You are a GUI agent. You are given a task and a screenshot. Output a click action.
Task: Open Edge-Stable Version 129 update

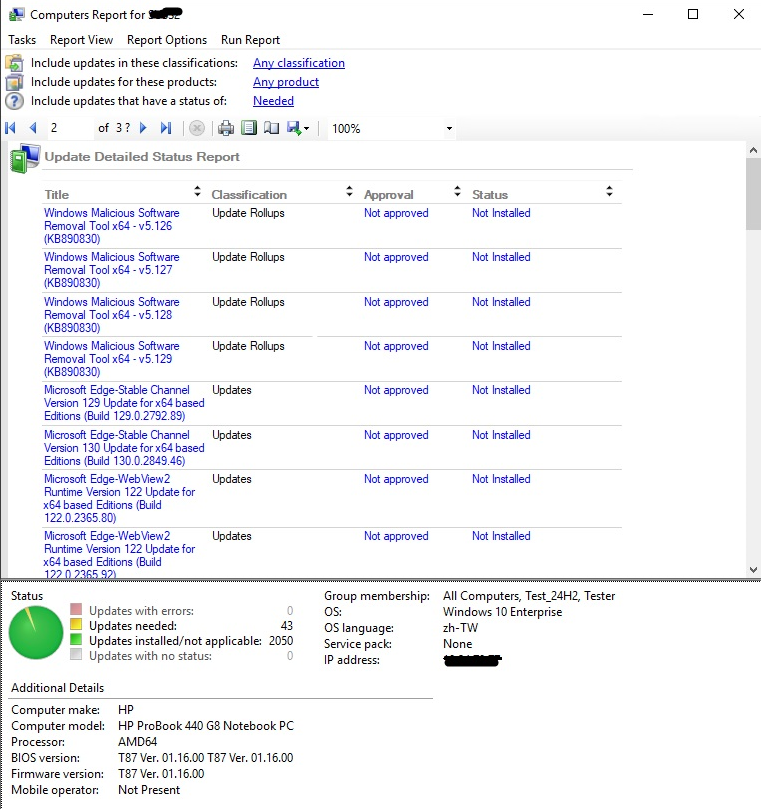pos(124,403)
